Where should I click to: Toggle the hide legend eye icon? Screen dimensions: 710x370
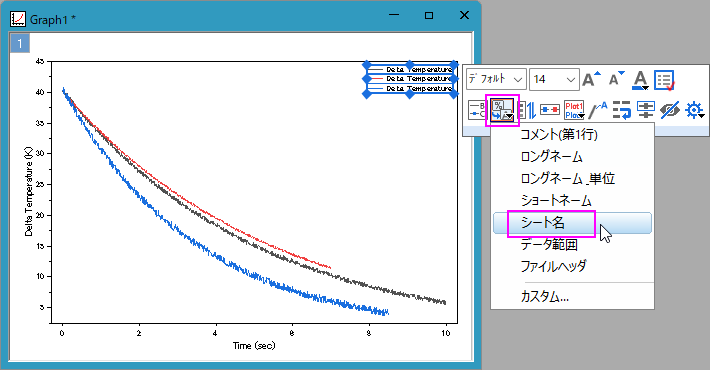pyautogui.click(x=669, y=110)
